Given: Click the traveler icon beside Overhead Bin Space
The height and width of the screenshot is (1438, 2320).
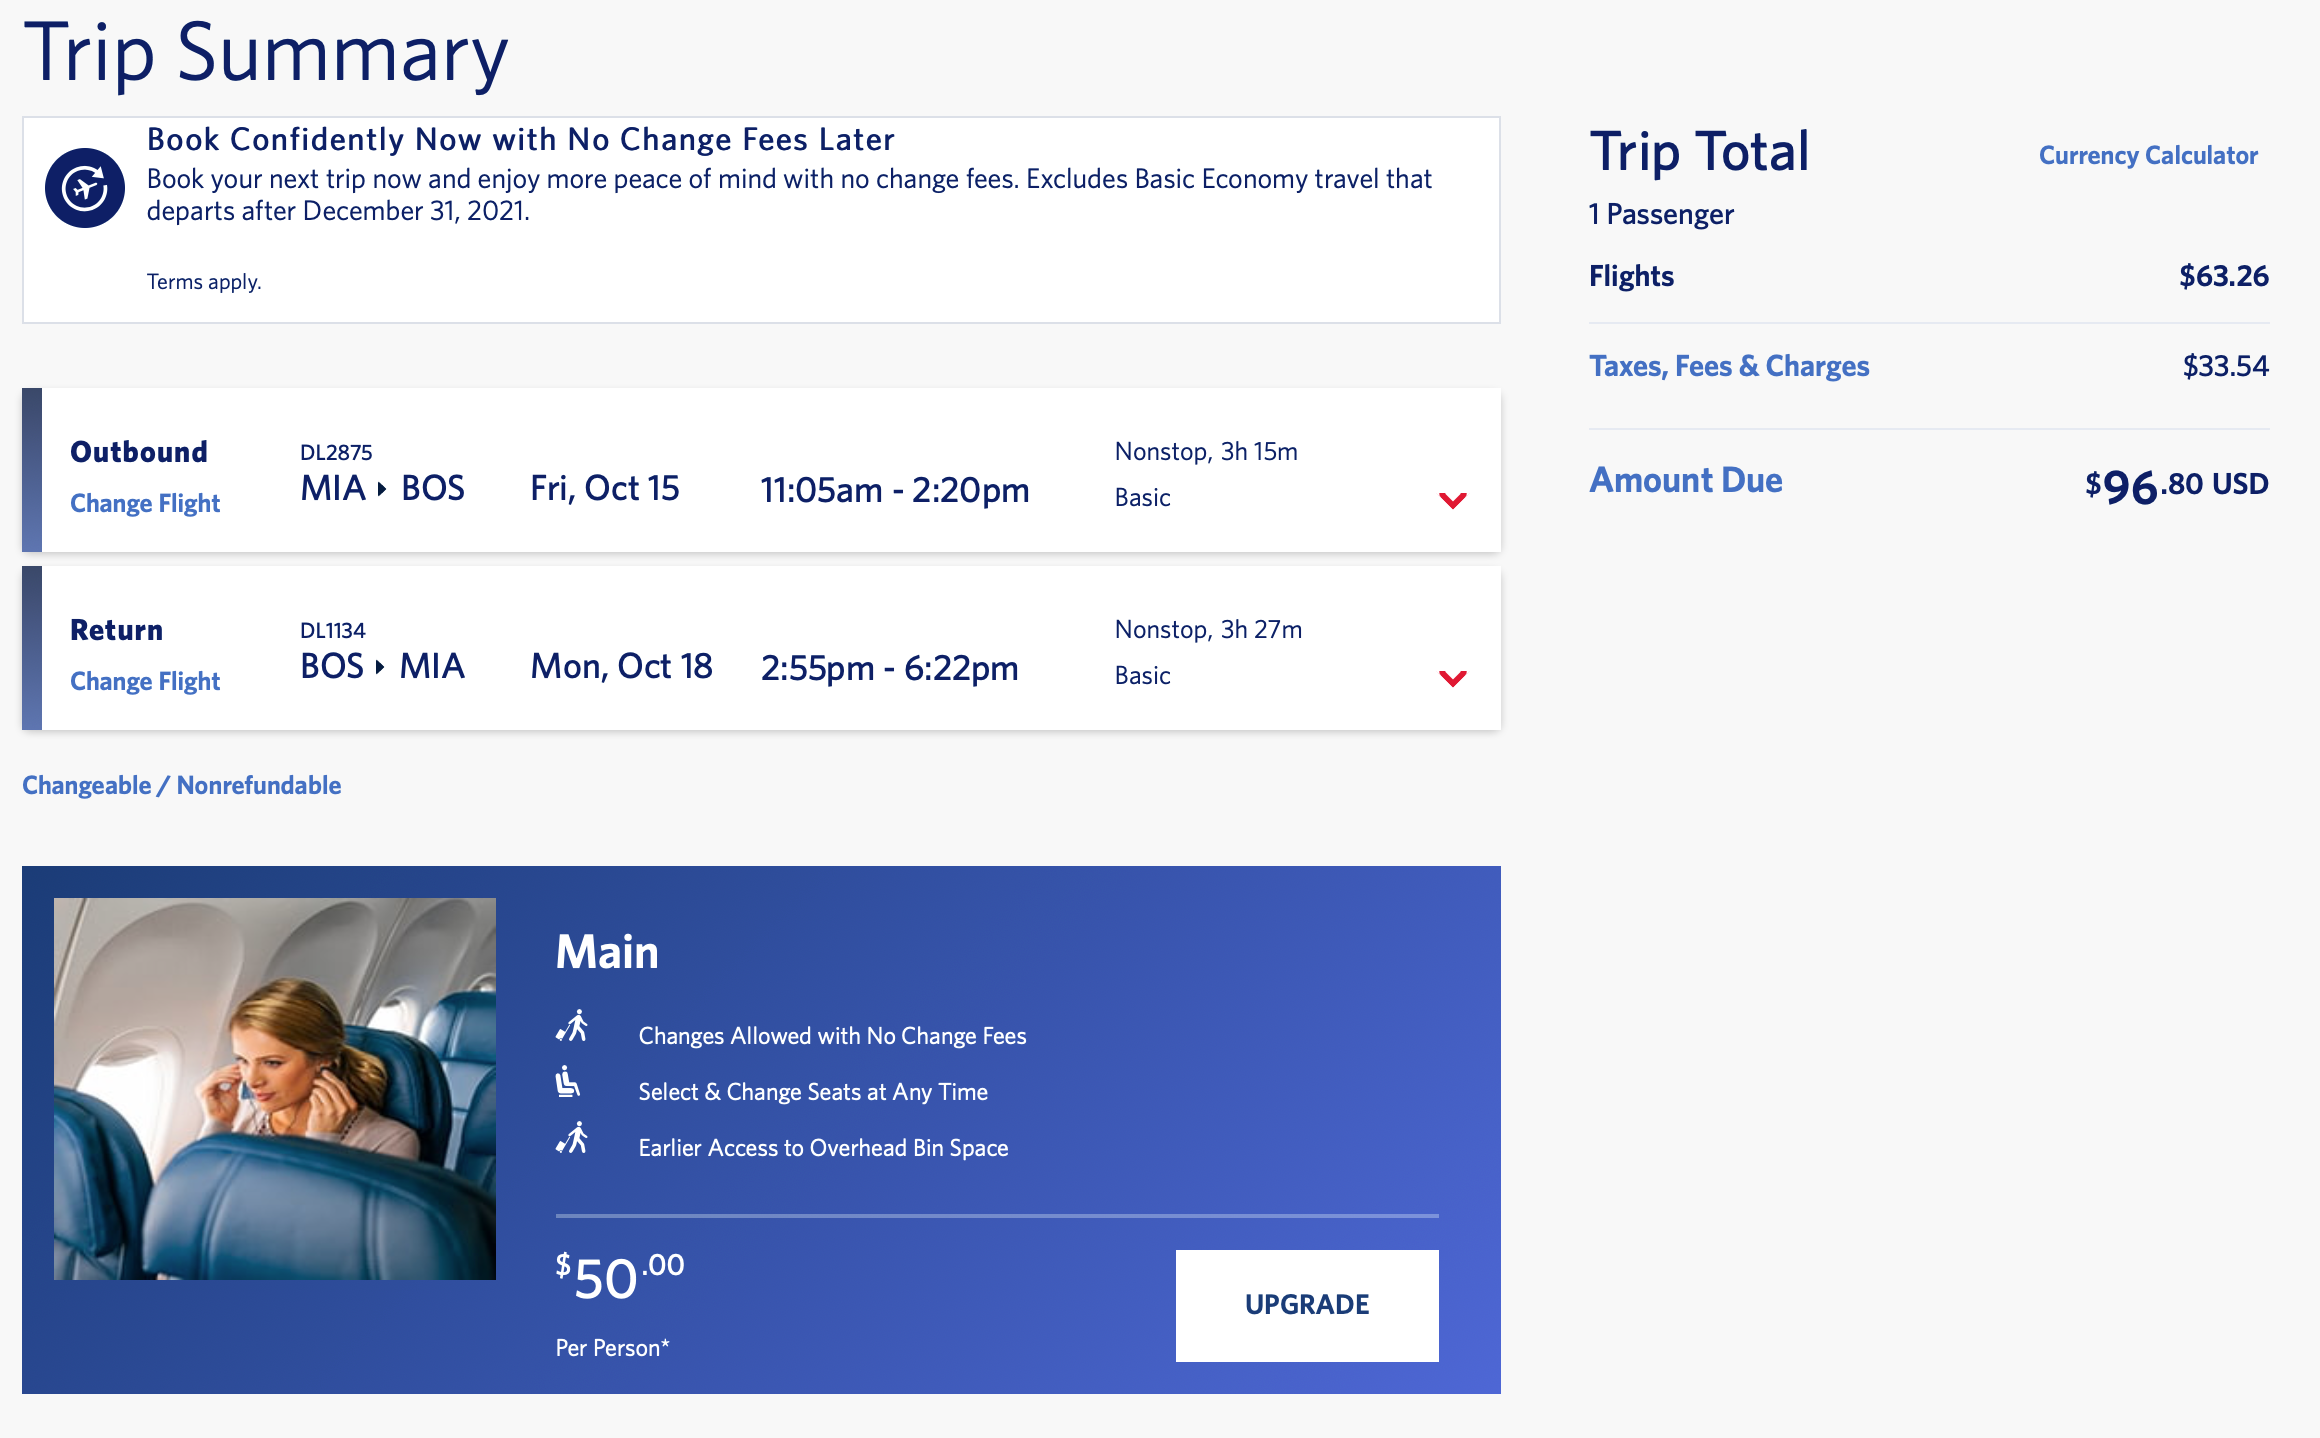Looking at the screenshot, I should 572,1139.
